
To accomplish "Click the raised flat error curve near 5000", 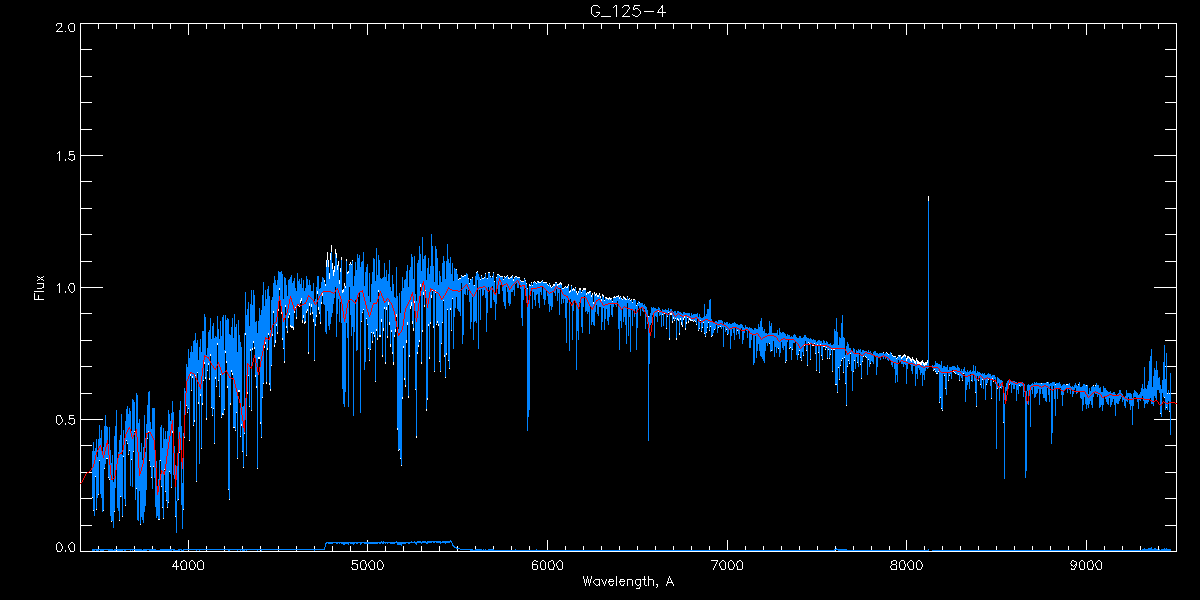I will (390, 542).
